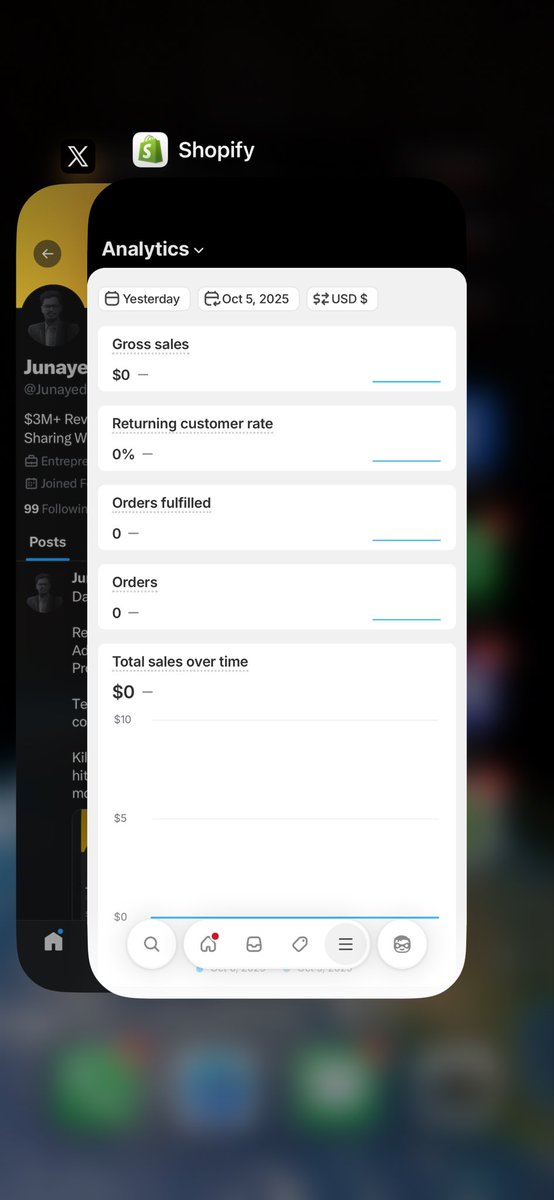Tap the Gross sales sparkline
Screen dimensions: 554x1200
coord(406,381)
